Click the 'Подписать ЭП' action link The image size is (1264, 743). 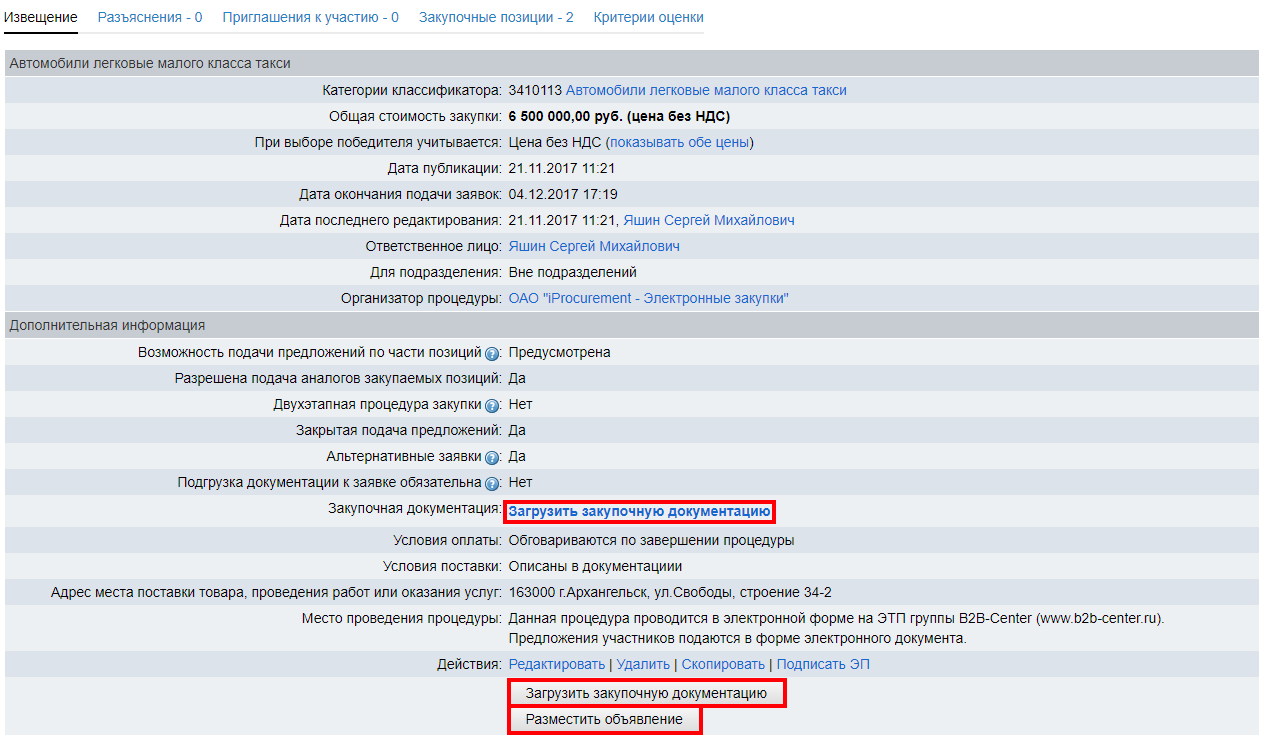tap(824, 664)
